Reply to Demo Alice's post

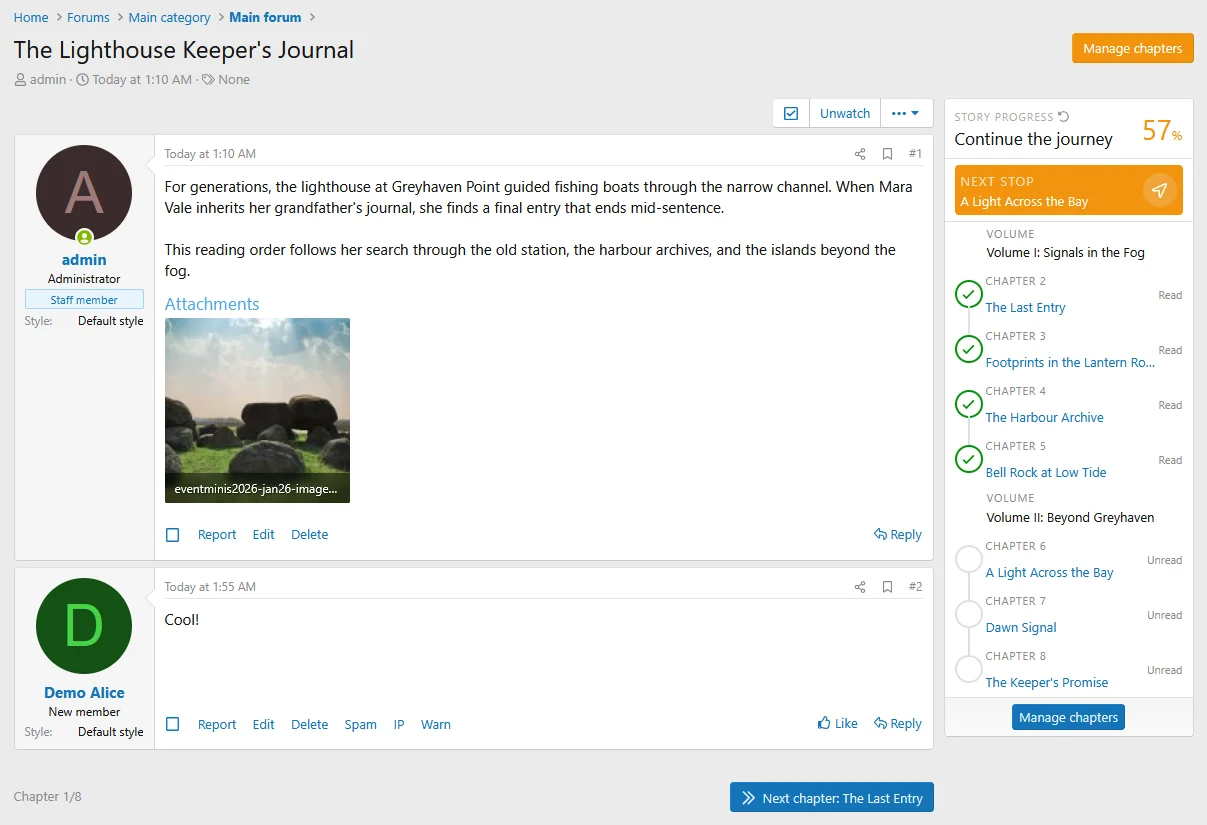(x=898, y=724)
